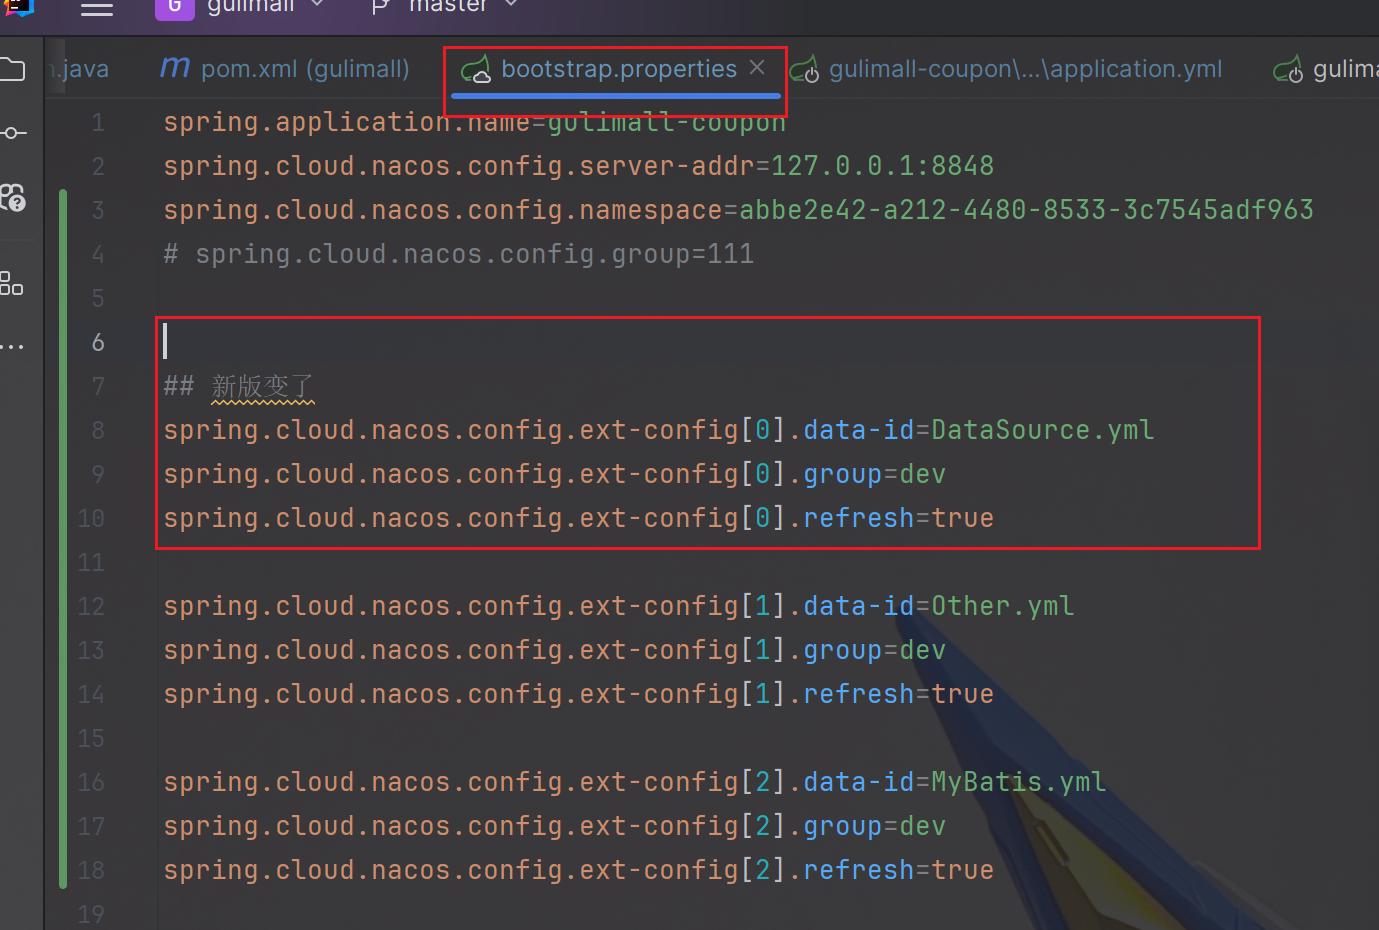The height and width of the screenshot is (930, 1379).
Task: Open the Structure tool window icon
Action: coord(12,284)
